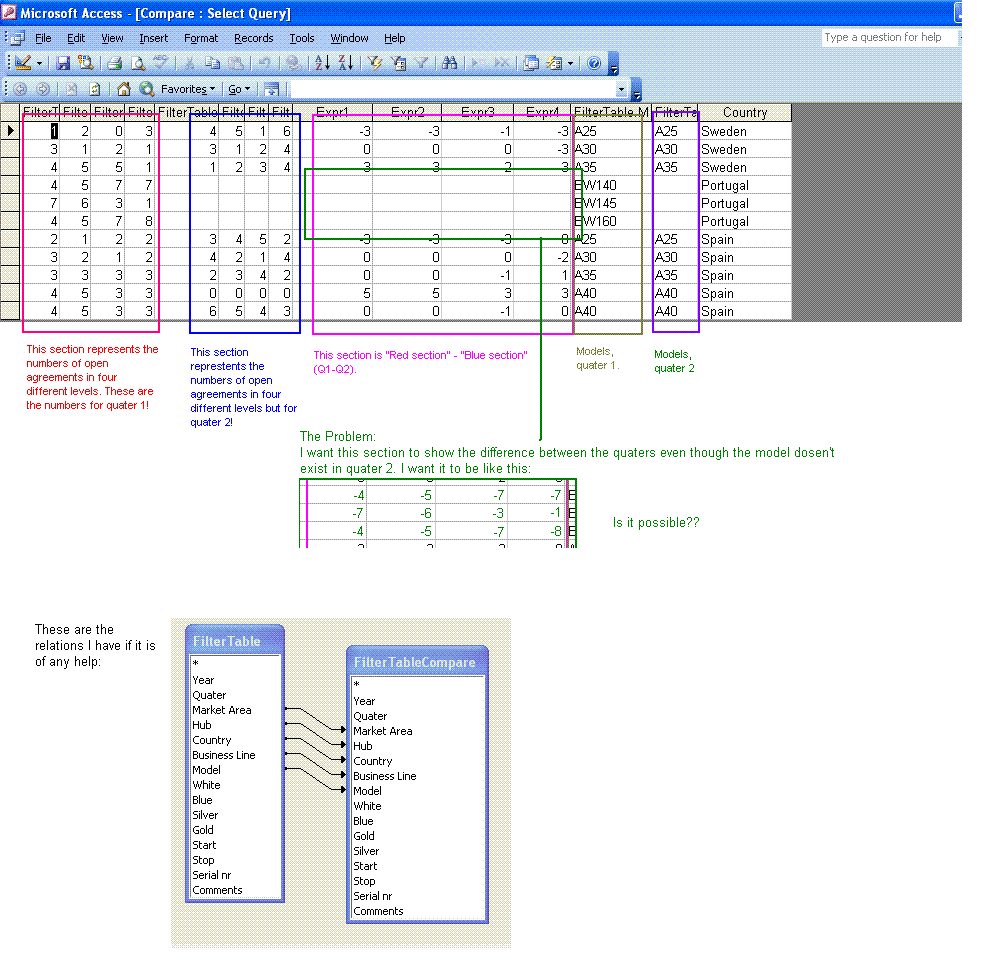The height and width of the screenshot is (962, 1002).
Task: Open File Search from the toolbar
Action: 84,63
